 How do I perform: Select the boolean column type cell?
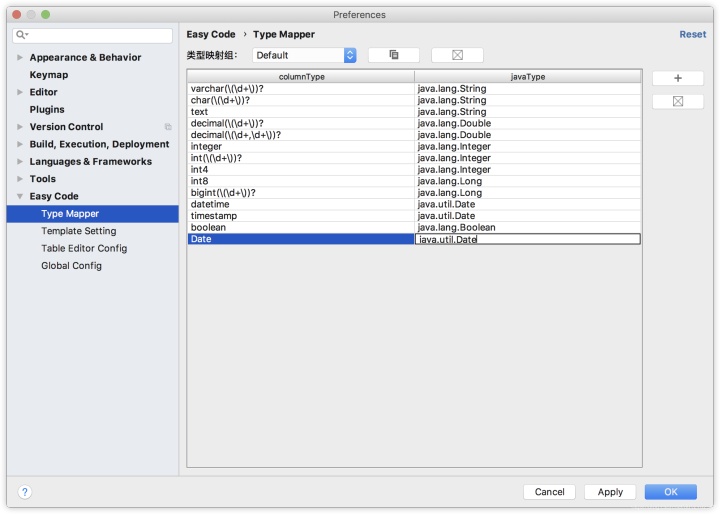click(x=301, y=227)
